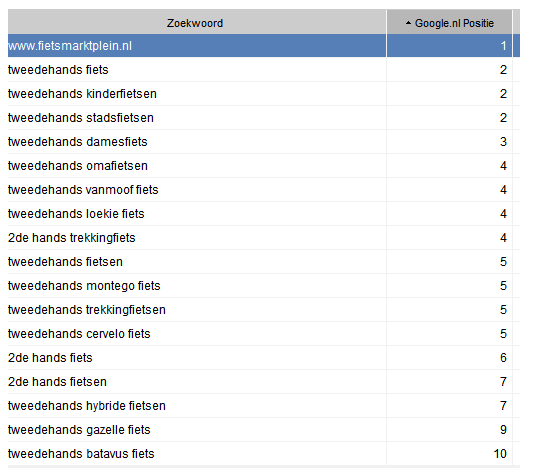Select the 'tweedehands fiets' keyword row
The image size is (540, 468).
coord(264,70)
